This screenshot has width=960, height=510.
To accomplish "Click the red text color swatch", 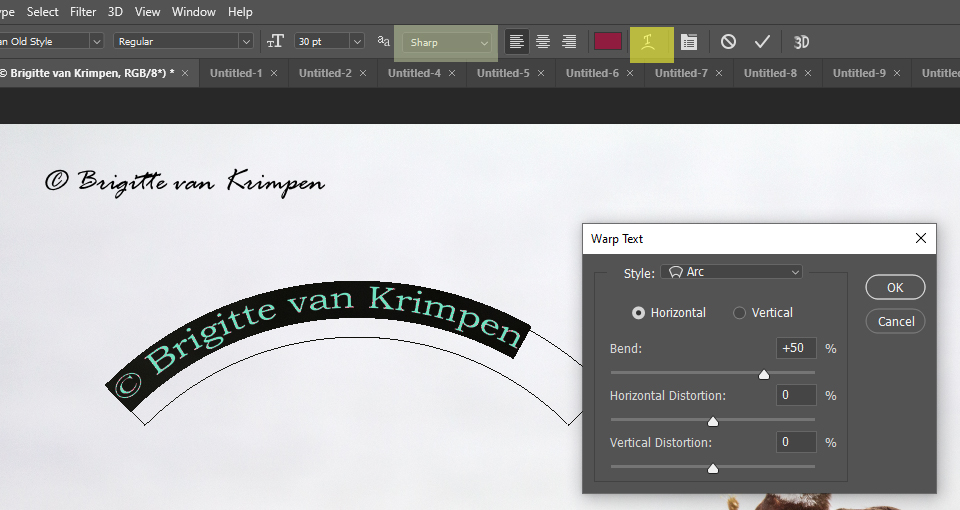I will [608, 42].
